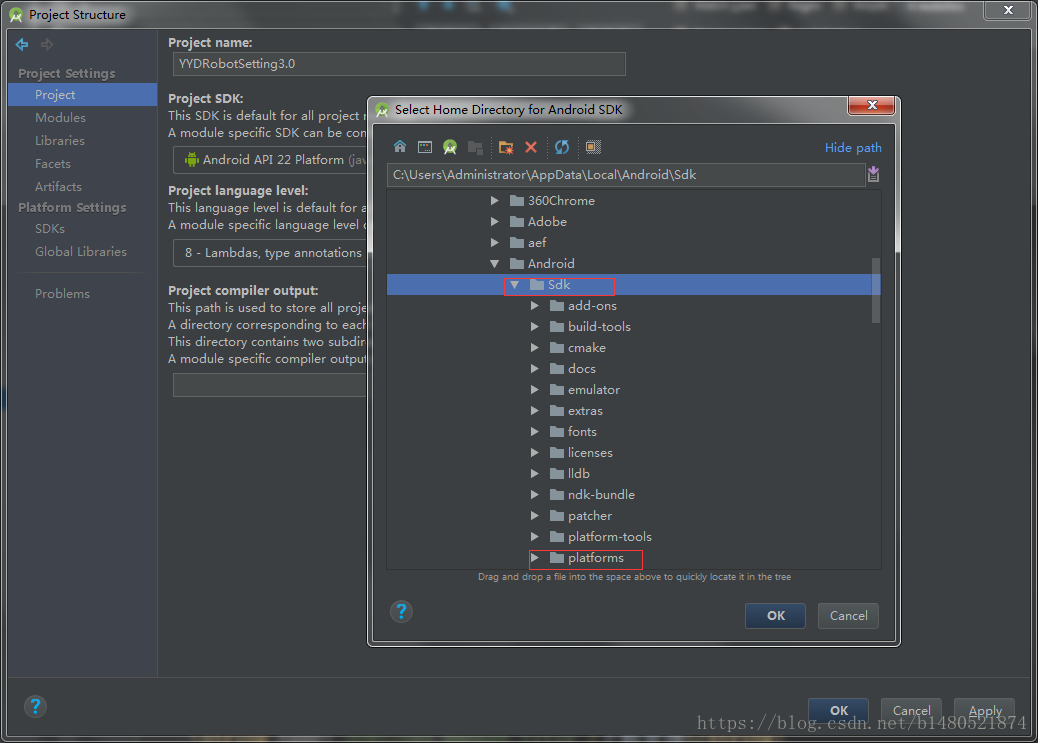This screenshot has height=743, width=1038.
Task: Expand the platform-tools folder
Action: [x=535, y=536]
